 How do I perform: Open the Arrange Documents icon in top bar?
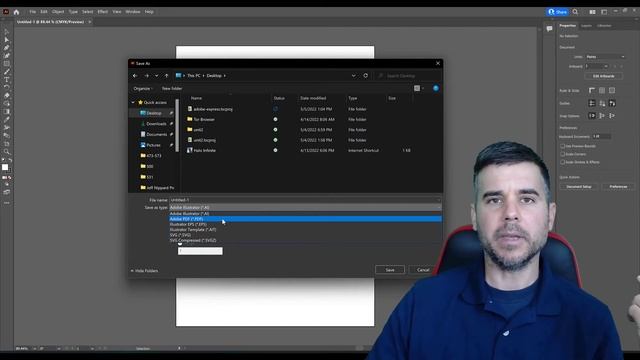(592, 12)
